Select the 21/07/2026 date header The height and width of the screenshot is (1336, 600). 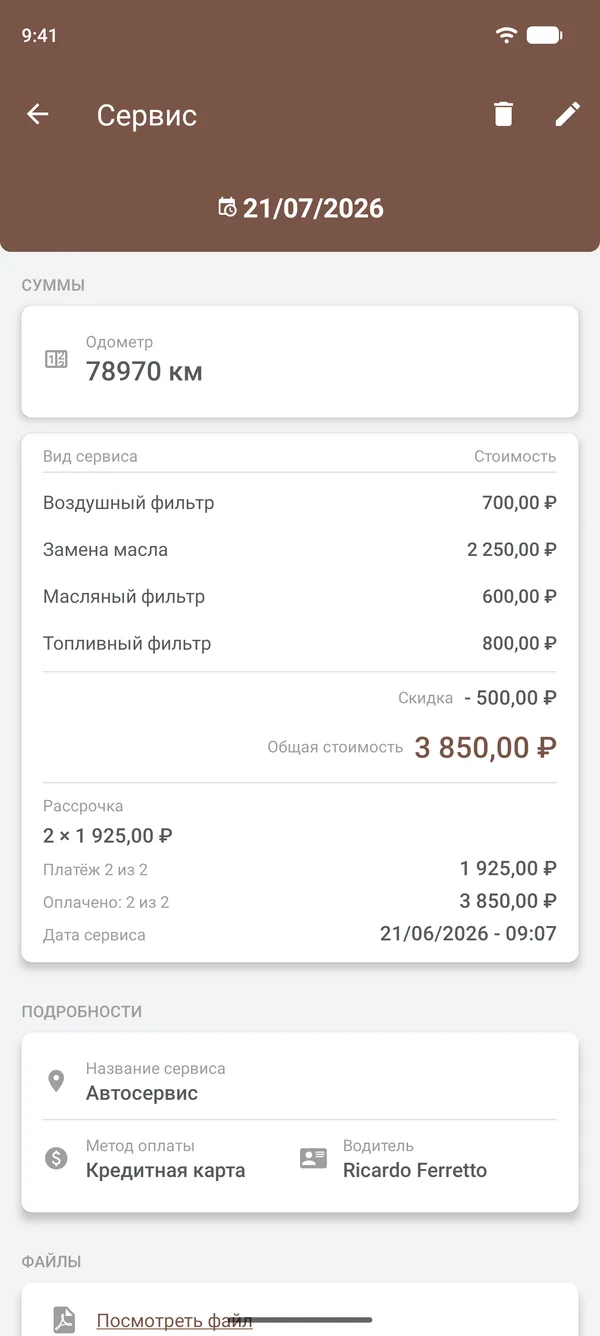coord(313,208)
